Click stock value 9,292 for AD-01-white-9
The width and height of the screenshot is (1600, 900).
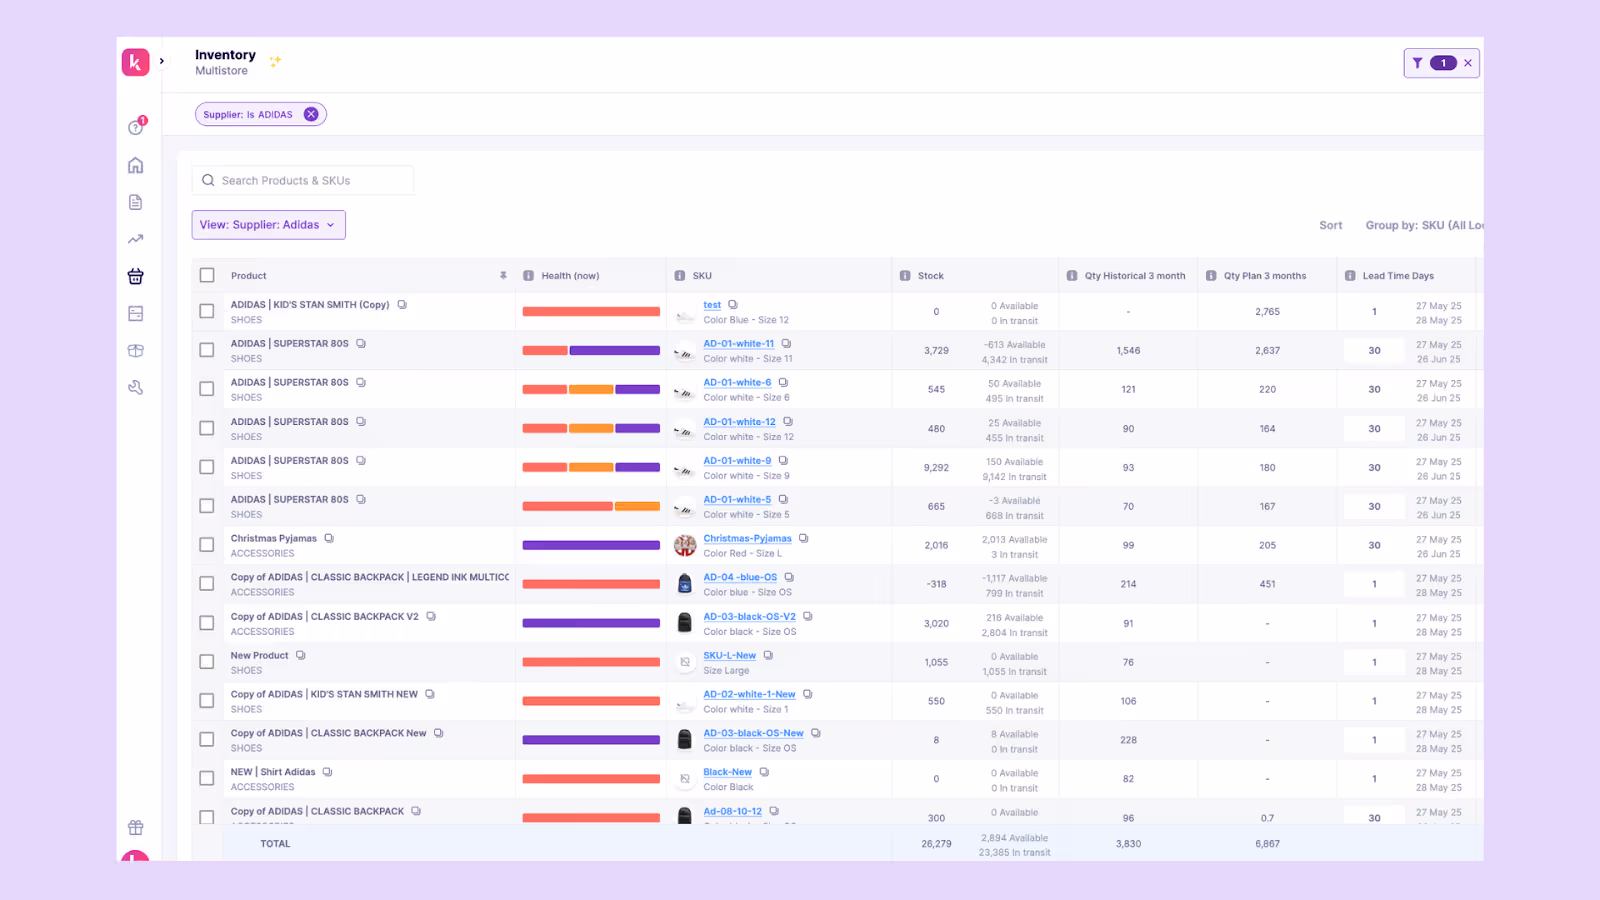[936, 468]
